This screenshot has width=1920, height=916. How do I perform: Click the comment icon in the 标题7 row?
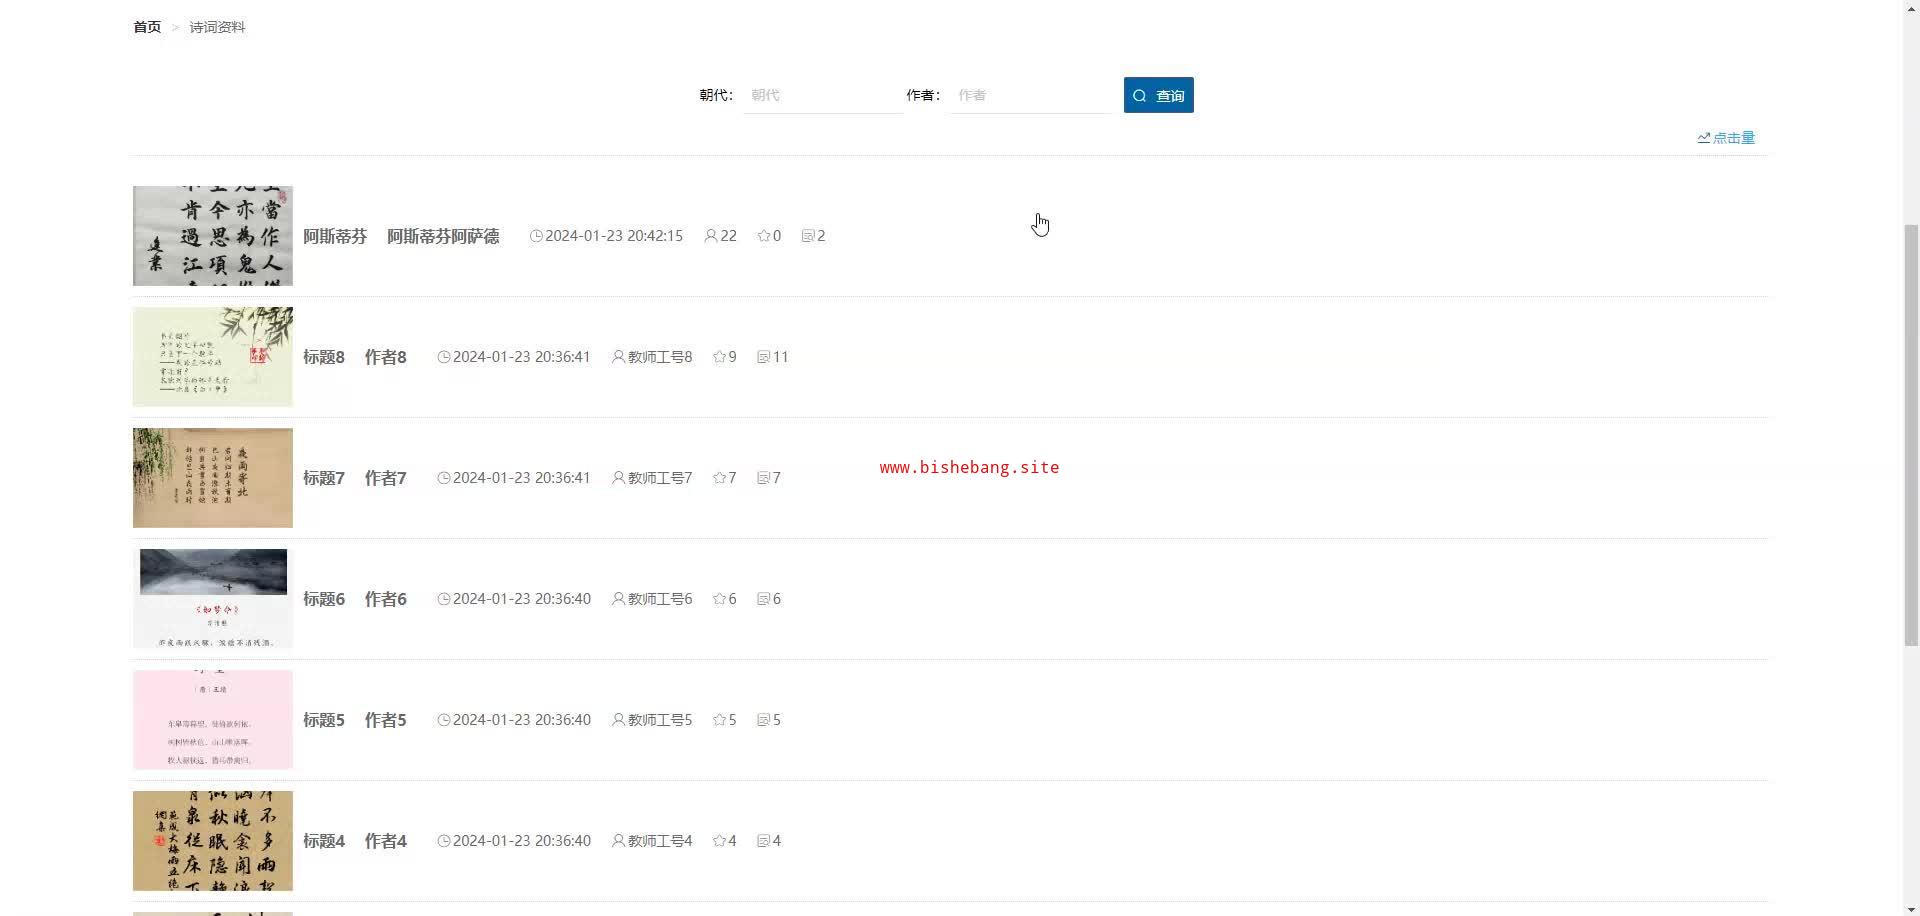pyautogui.click(x=764, y=478)
